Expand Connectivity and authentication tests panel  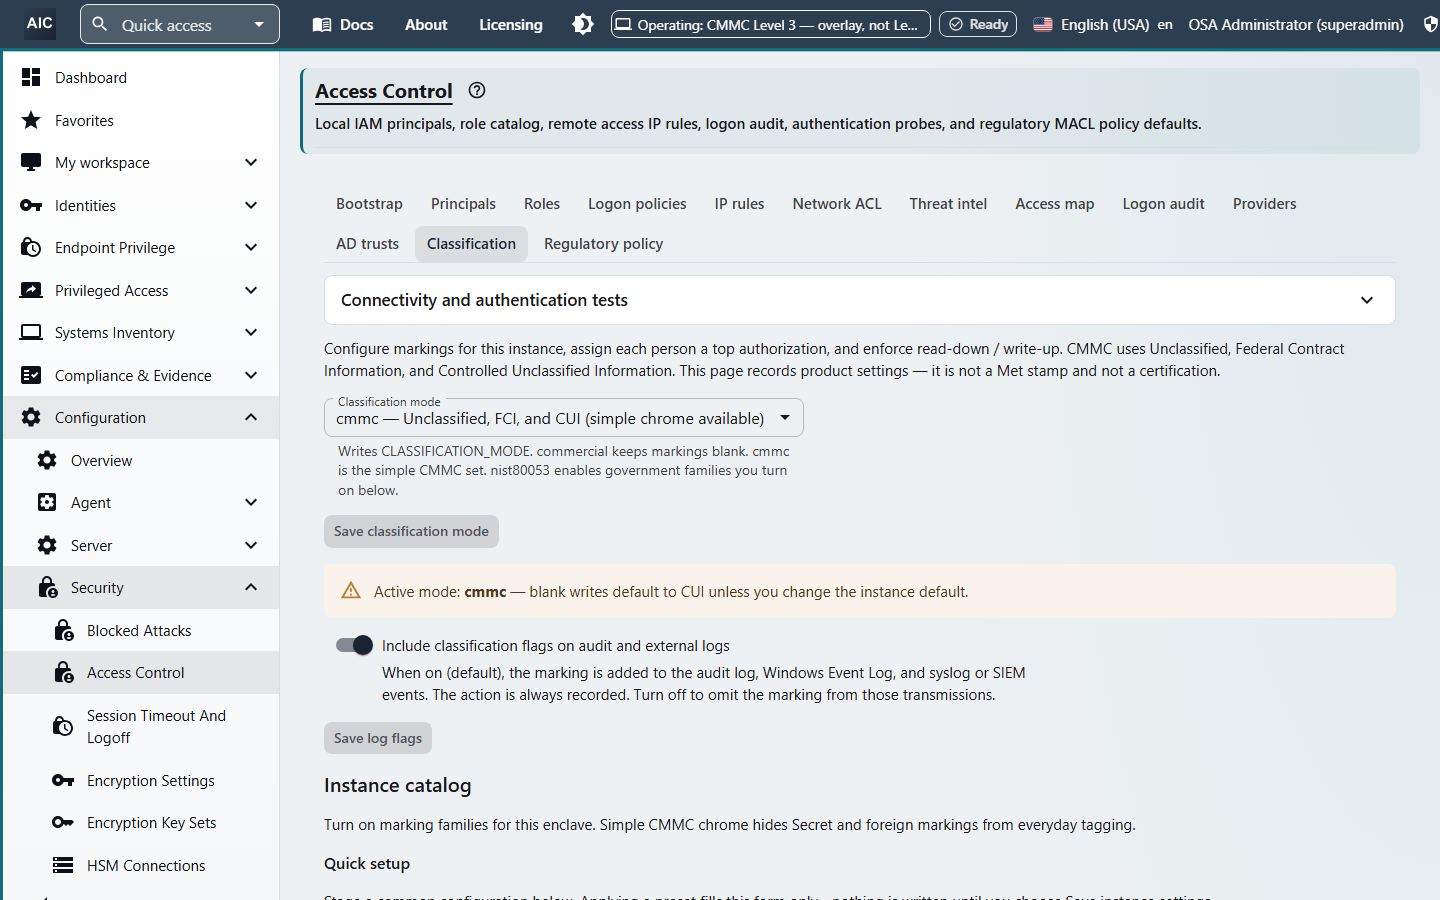click(x=860, y=300)
